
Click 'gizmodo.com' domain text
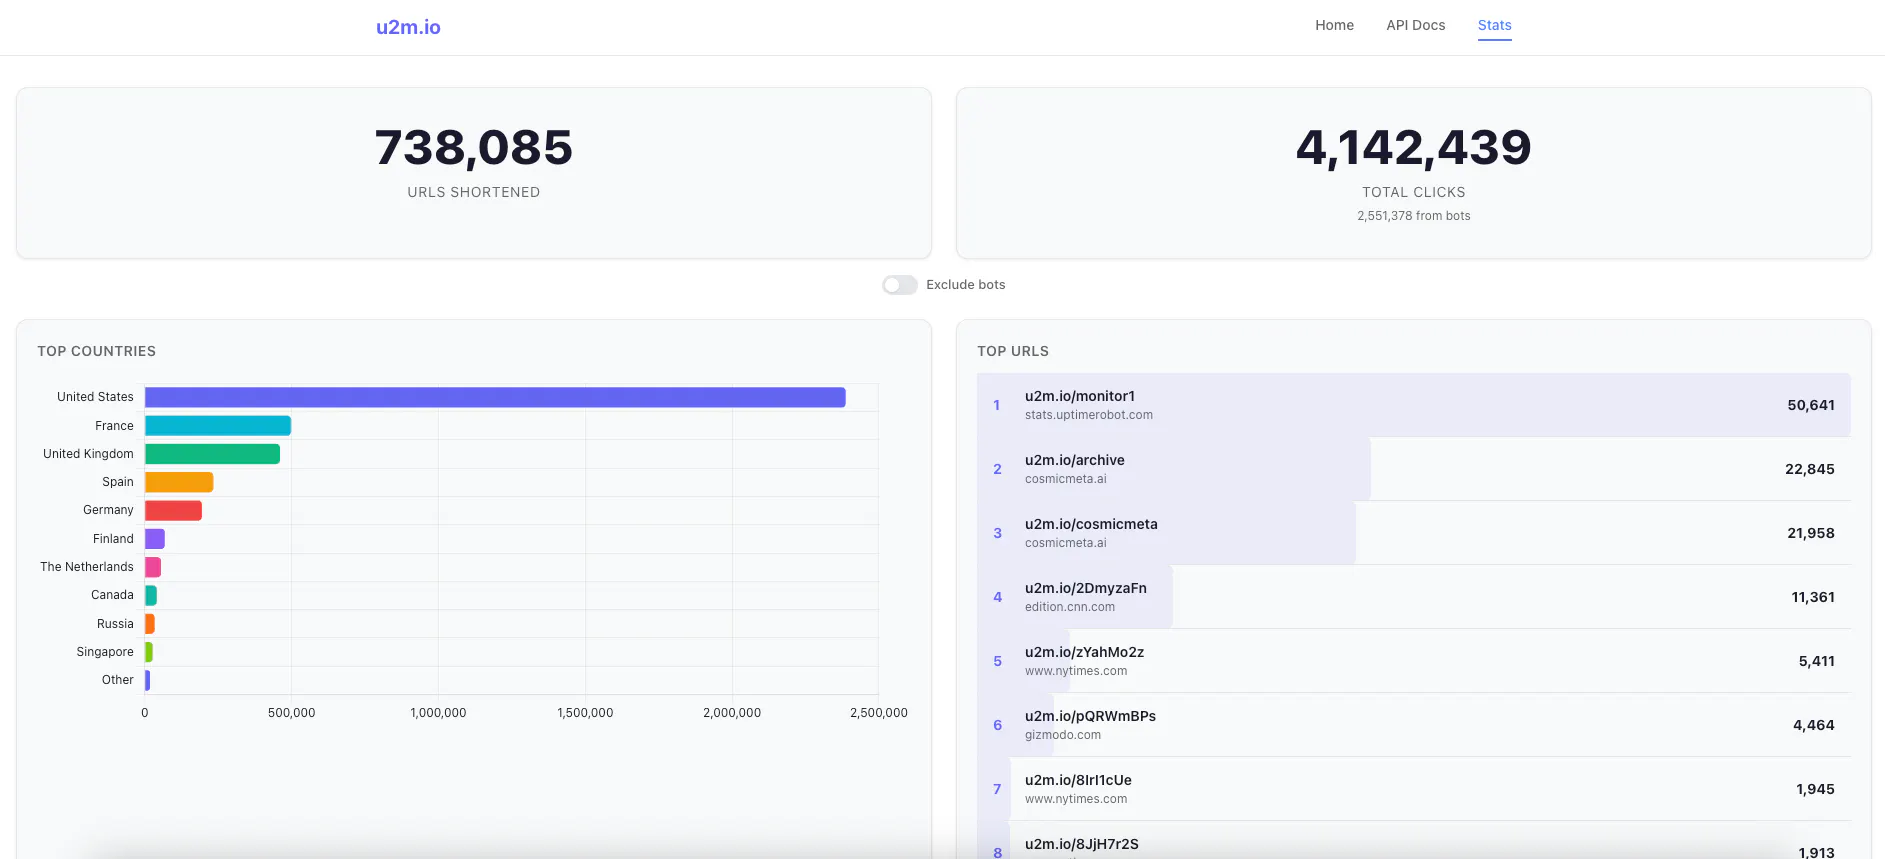pos(1063,735)
